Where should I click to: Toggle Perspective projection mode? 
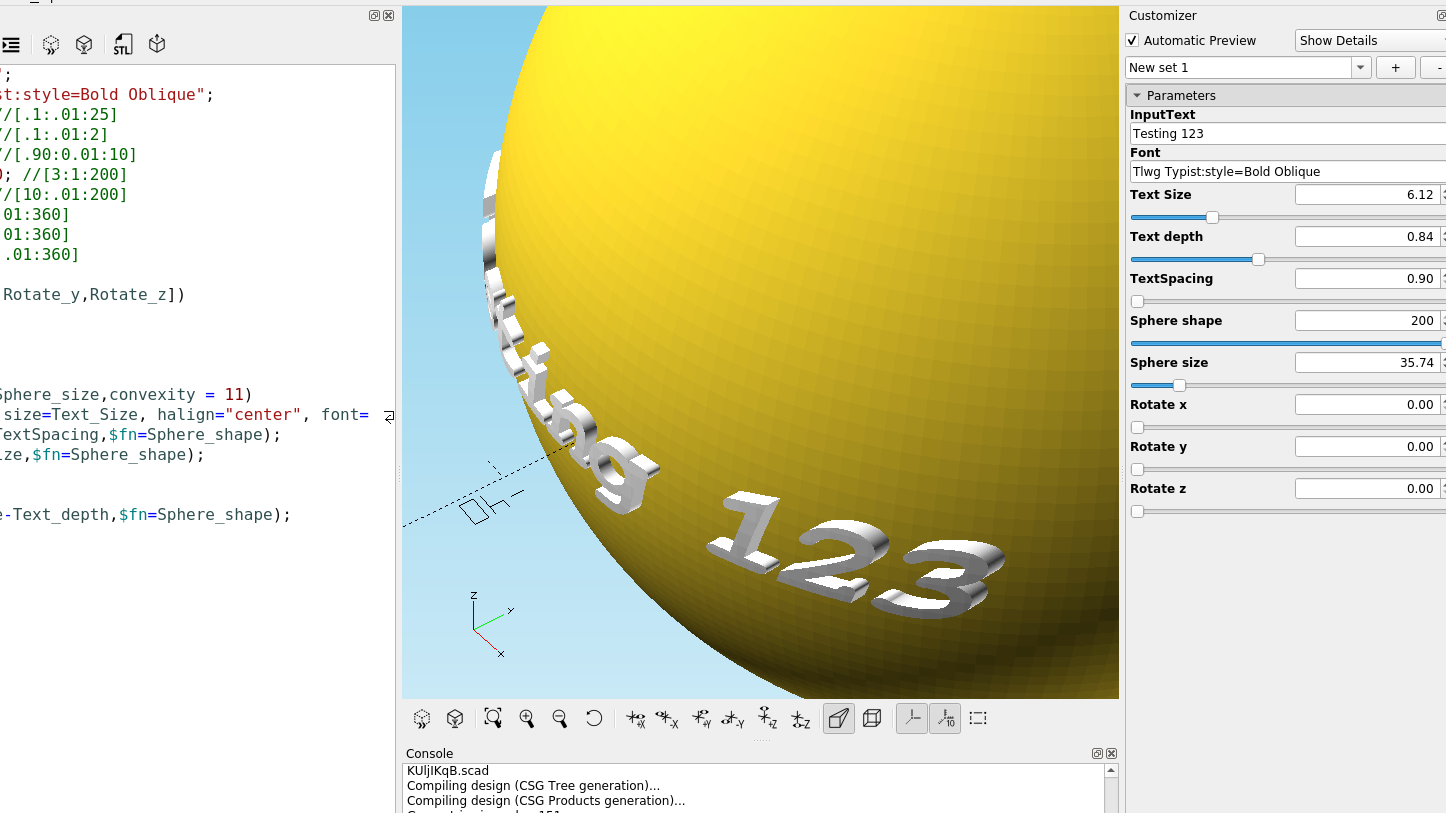pos(838,718)
